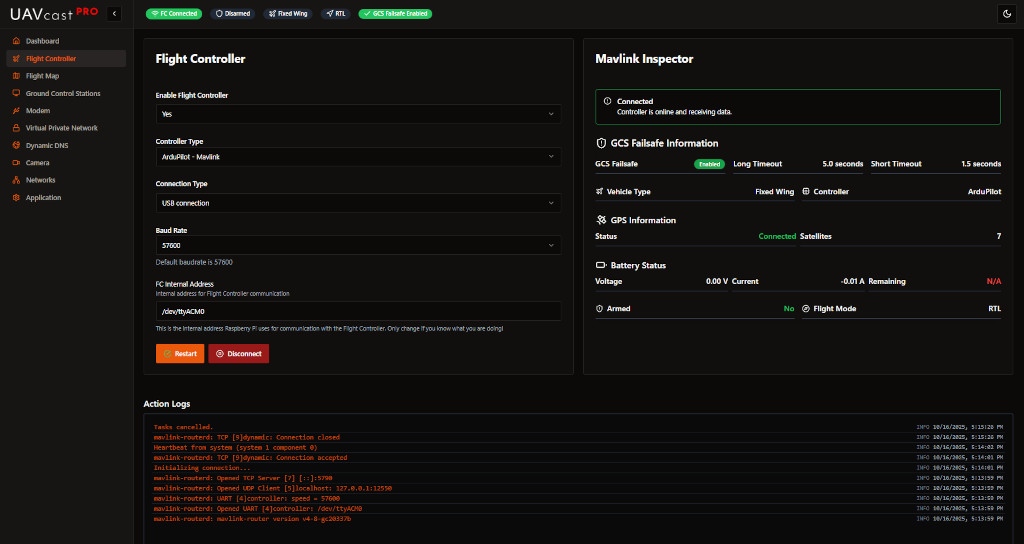1024x544 pixels.
Task: Toggle dark mode with the moon icon
Action: point(1006,14)
